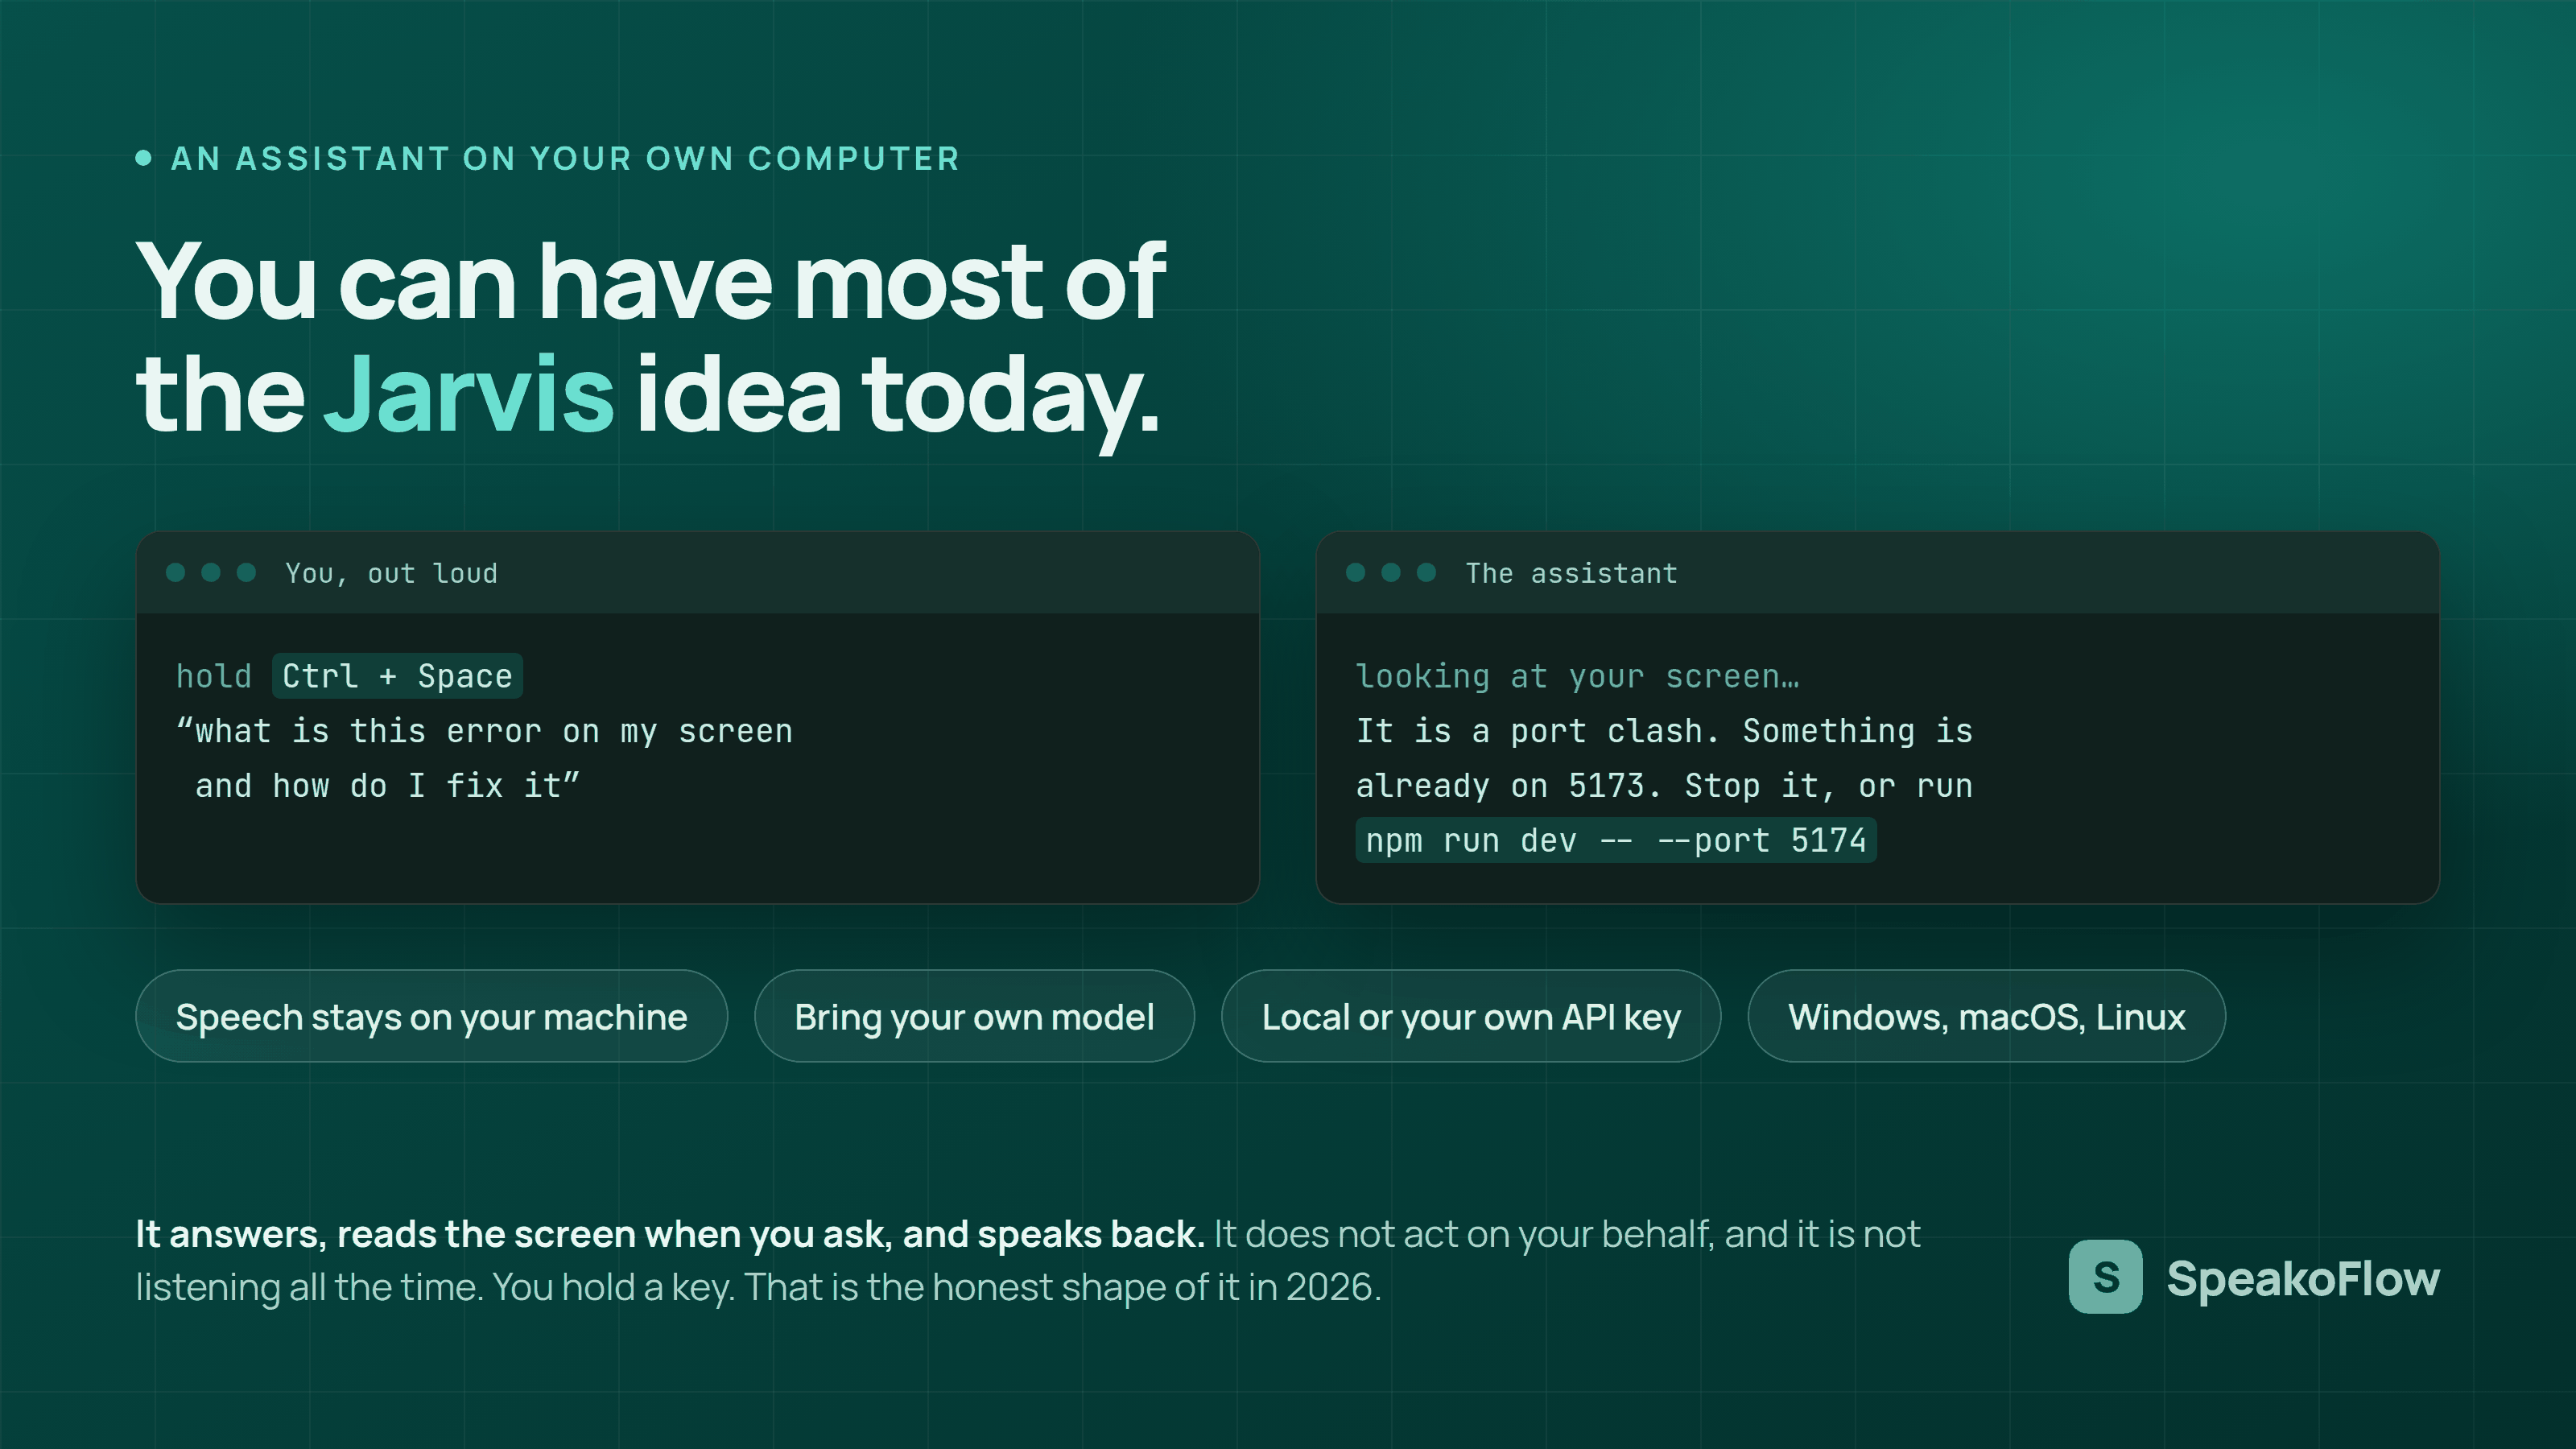The height and width of the screenshot is (1449, 2576).
Task: Select the "Speech stays on your machine" pill
Action: [x=431, y=1016]
